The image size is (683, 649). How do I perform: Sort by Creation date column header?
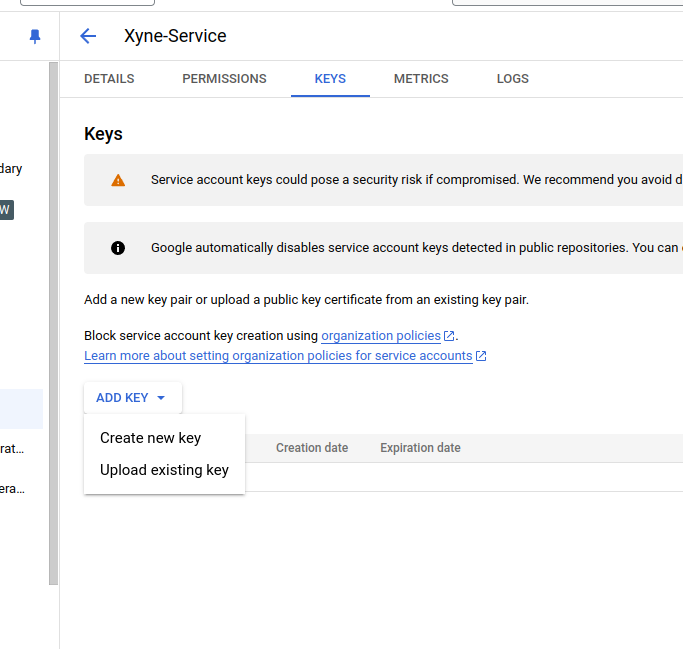pyautogui.click(x=312, y=448)
